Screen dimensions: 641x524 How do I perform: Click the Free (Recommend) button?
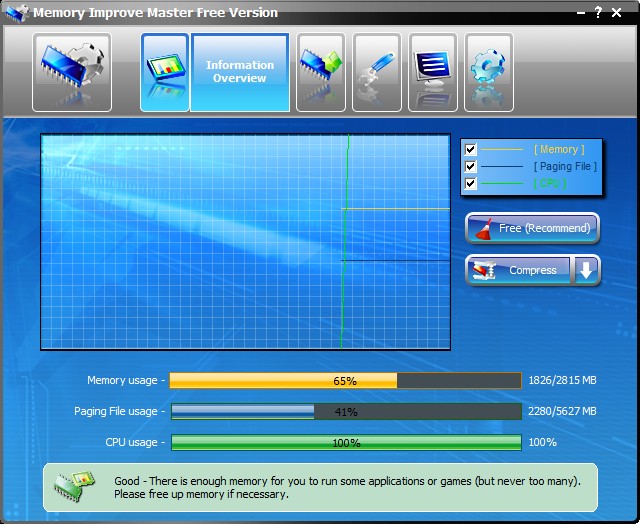533,228
